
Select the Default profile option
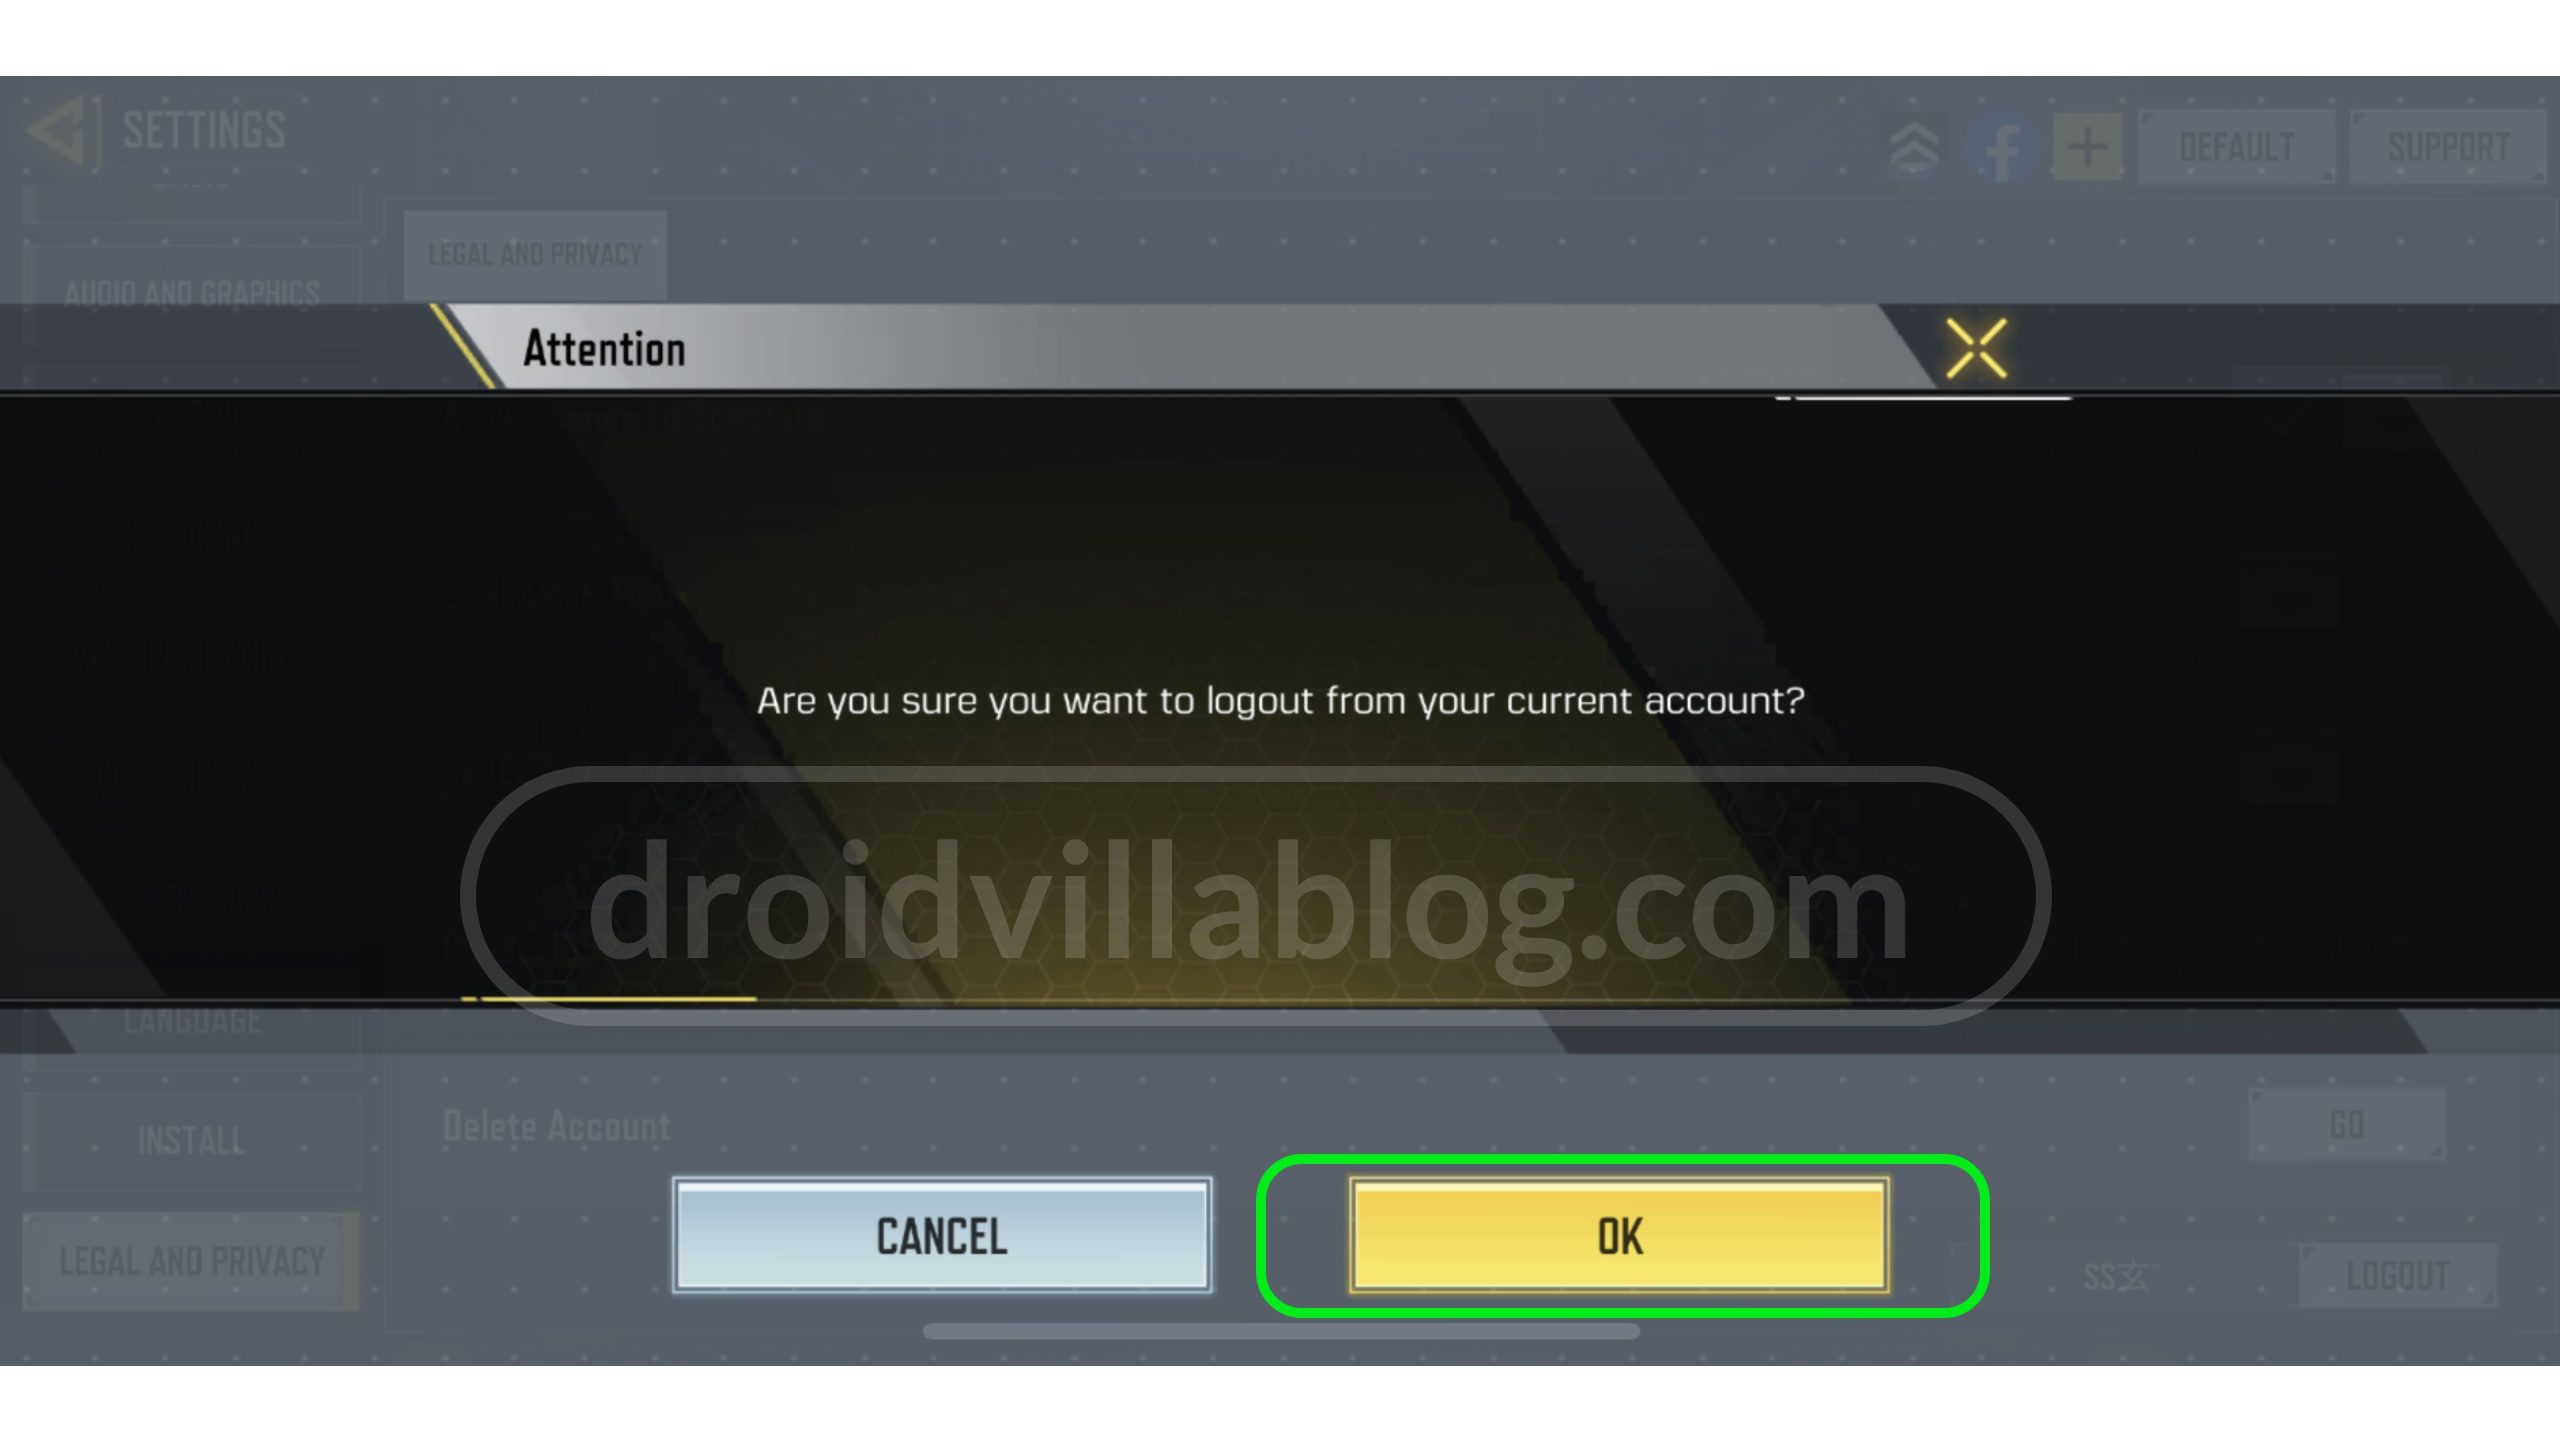(2235, 148)
